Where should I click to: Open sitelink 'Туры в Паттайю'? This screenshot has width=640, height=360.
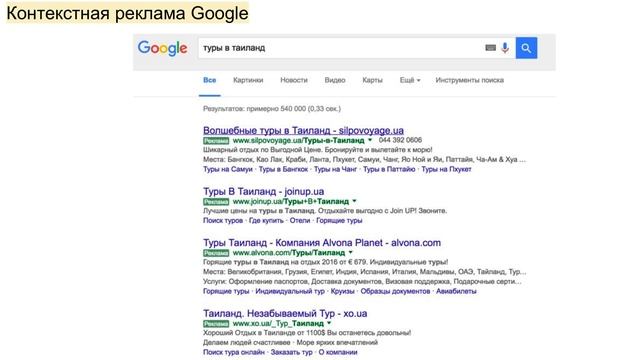[389, 169]
